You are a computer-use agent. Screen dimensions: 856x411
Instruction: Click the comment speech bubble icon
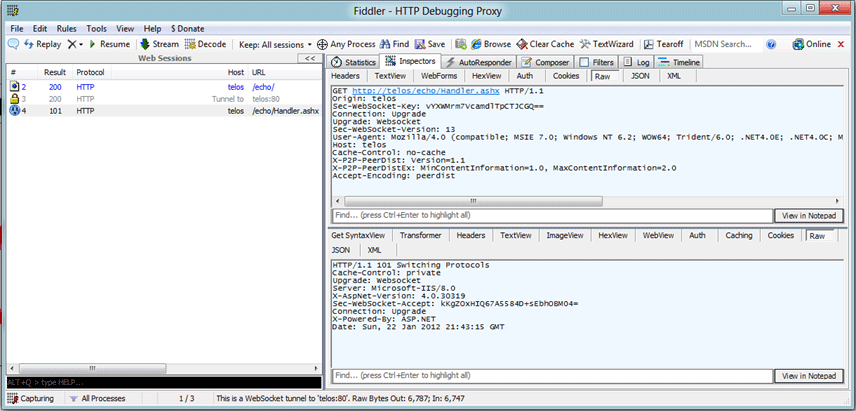(14, 44)
